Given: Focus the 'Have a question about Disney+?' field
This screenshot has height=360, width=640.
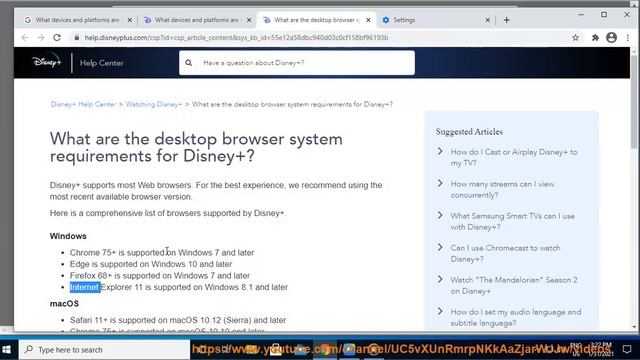Looking at the screenshot, I should (297, 63).
